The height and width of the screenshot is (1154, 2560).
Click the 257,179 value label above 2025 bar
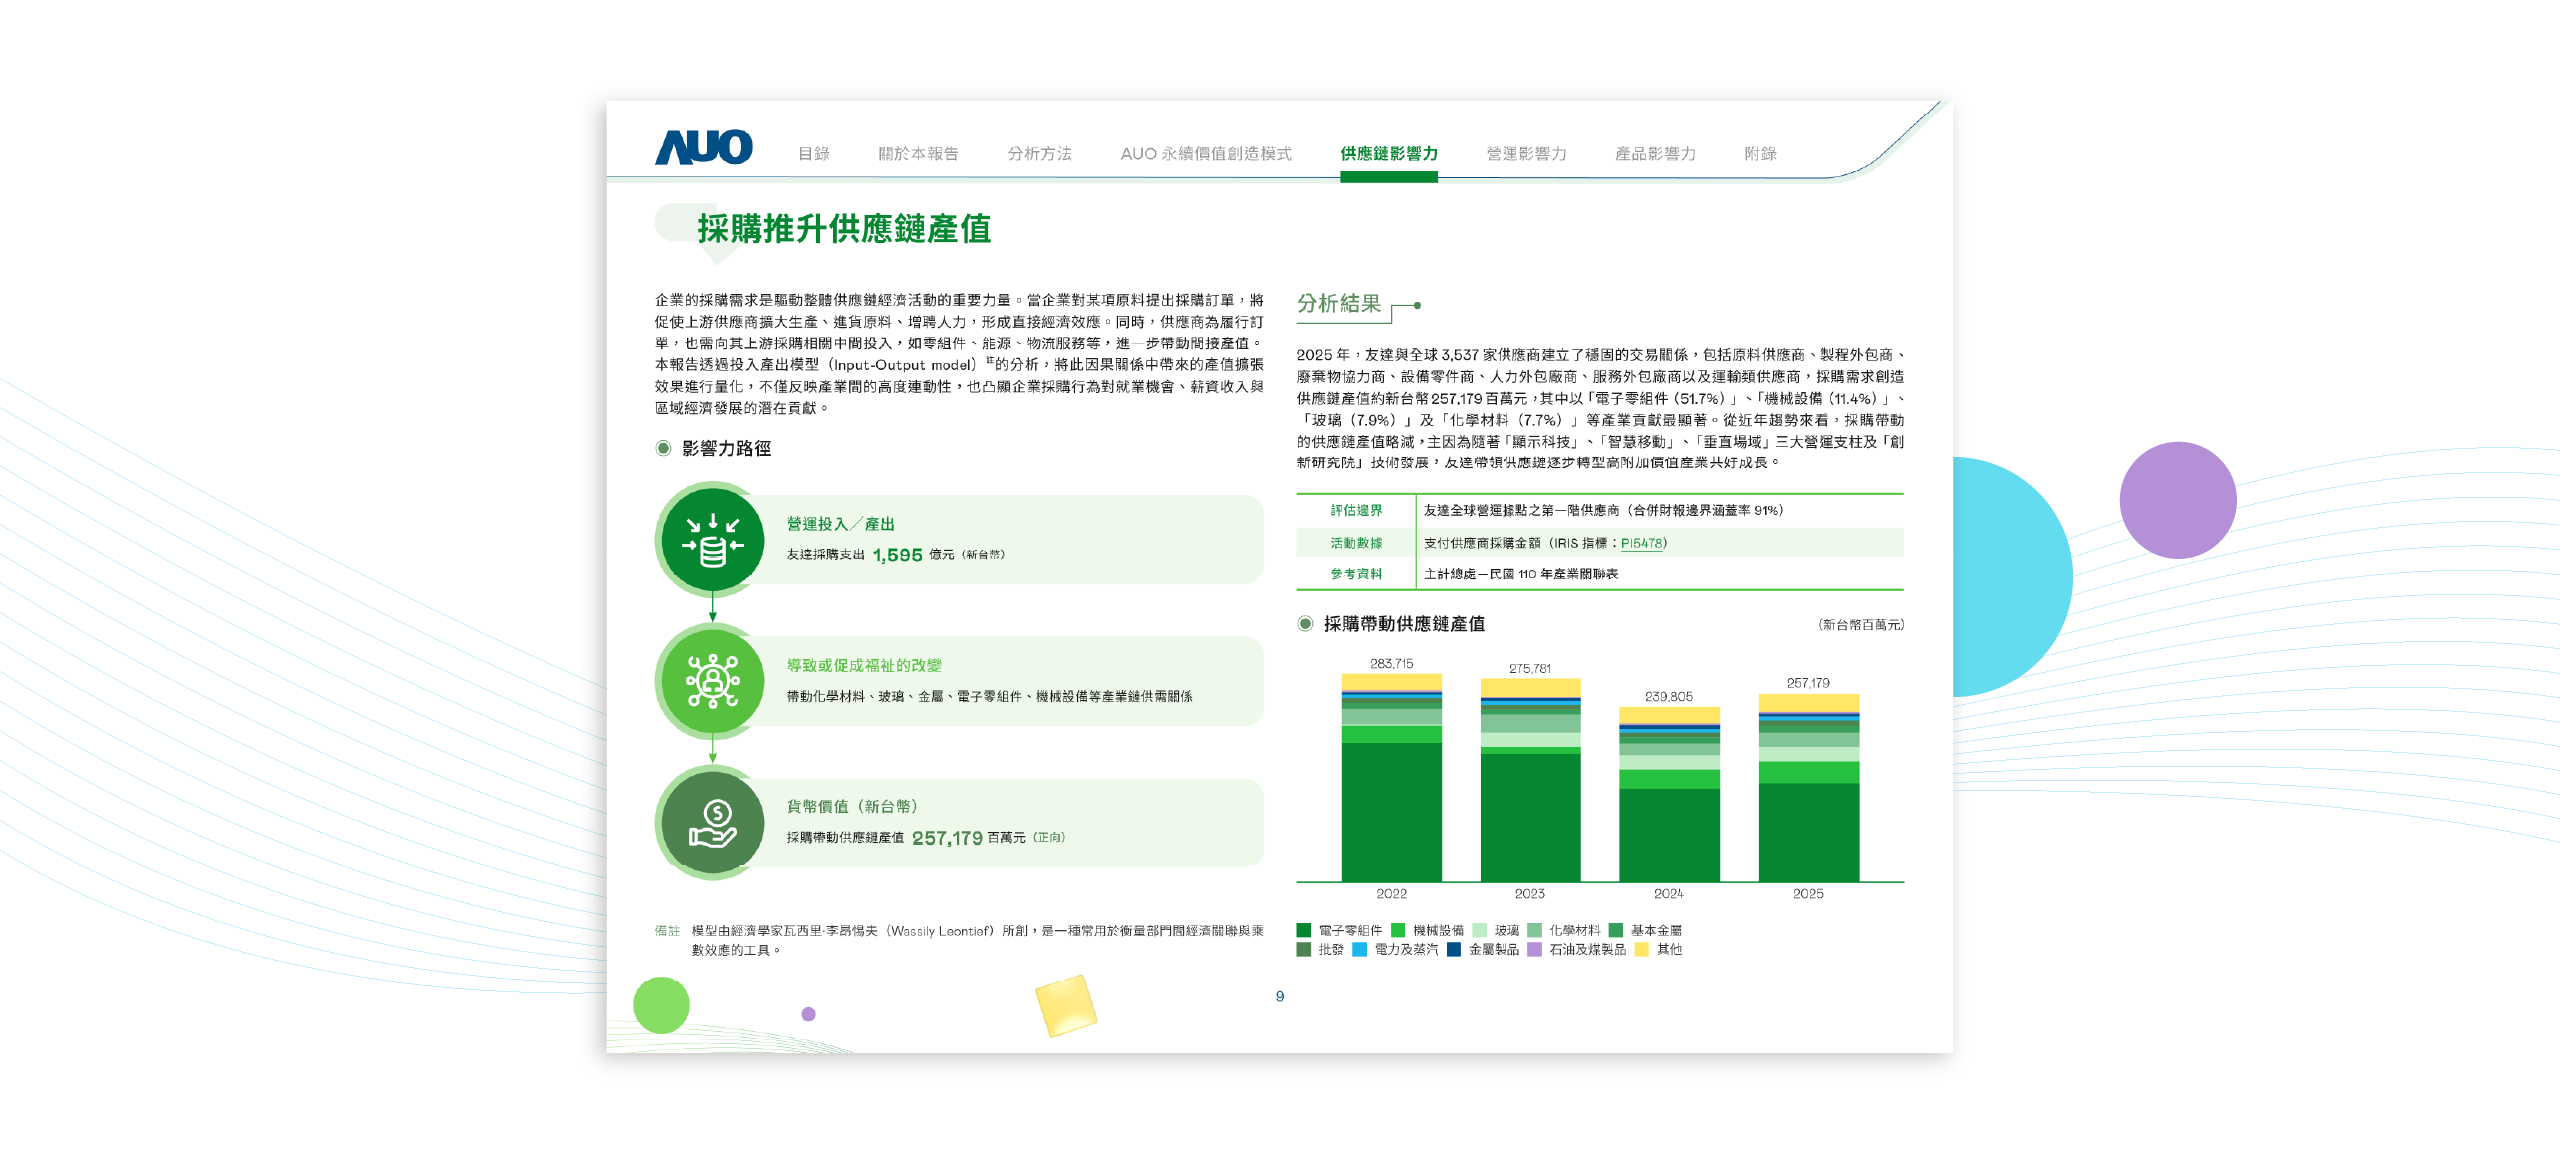1808,684
